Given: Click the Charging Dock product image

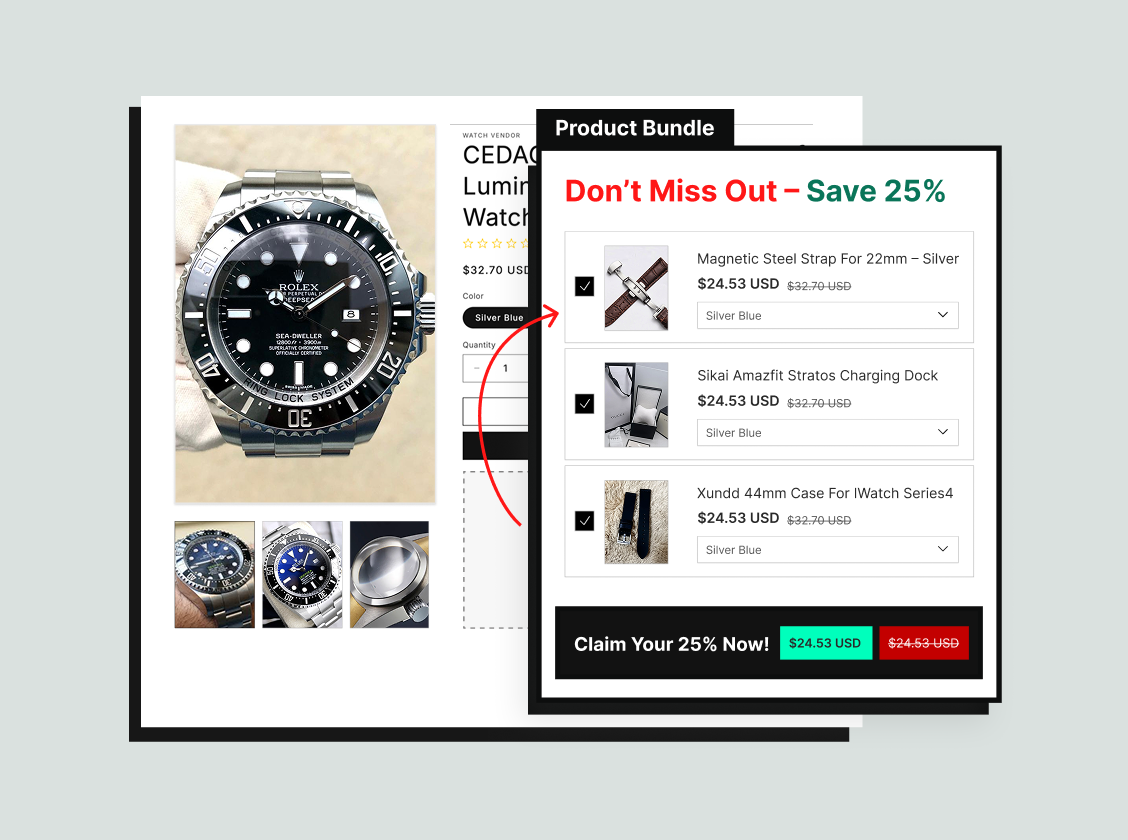Looking at the screenshot, I should (x=636, y=405).
